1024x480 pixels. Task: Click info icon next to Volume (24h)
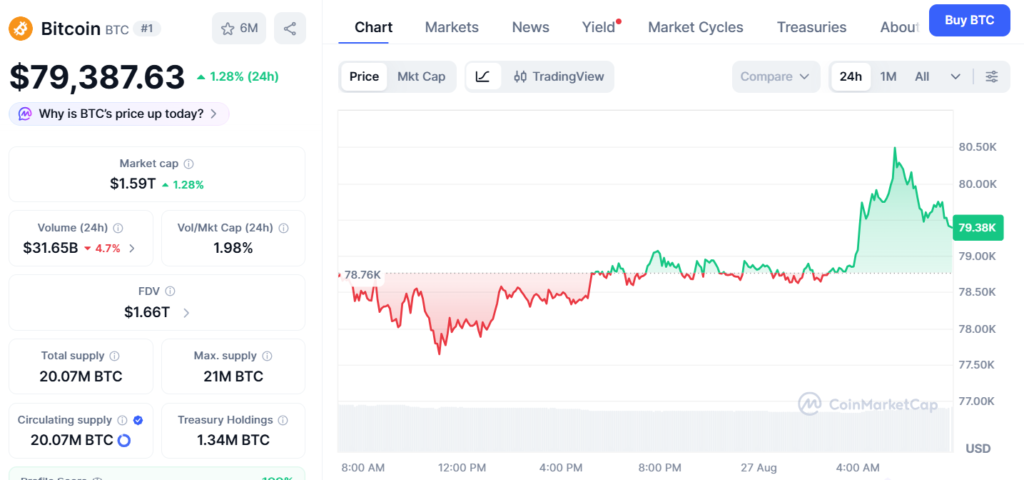coord(118,228)
